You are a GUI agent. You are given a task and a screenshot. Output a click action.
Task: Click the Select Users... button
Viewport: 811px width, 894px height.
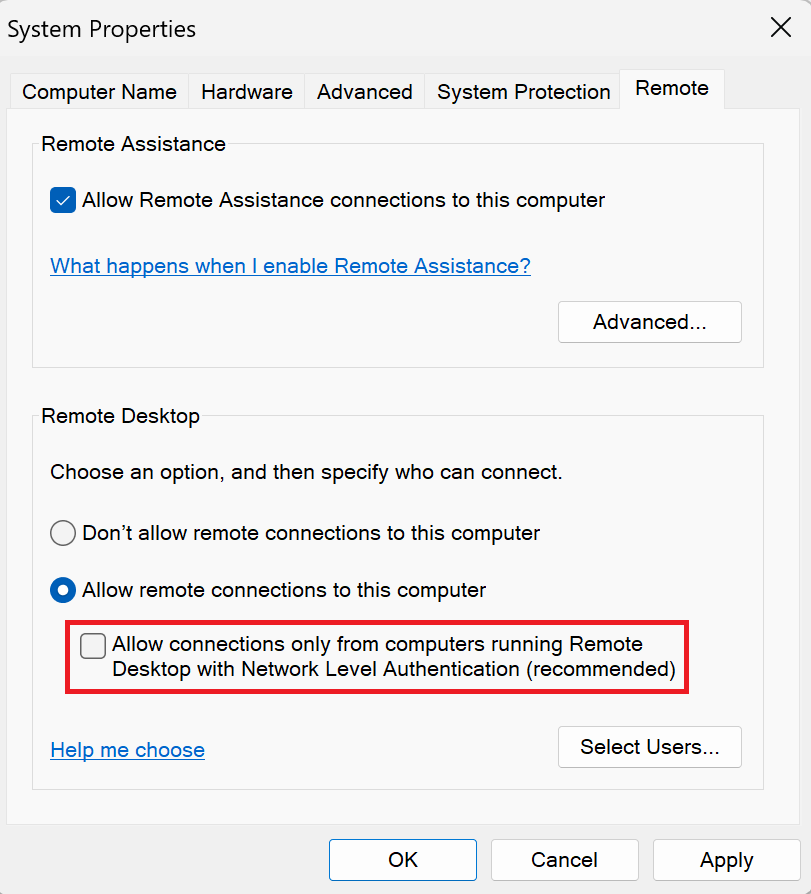pos(649,747)
